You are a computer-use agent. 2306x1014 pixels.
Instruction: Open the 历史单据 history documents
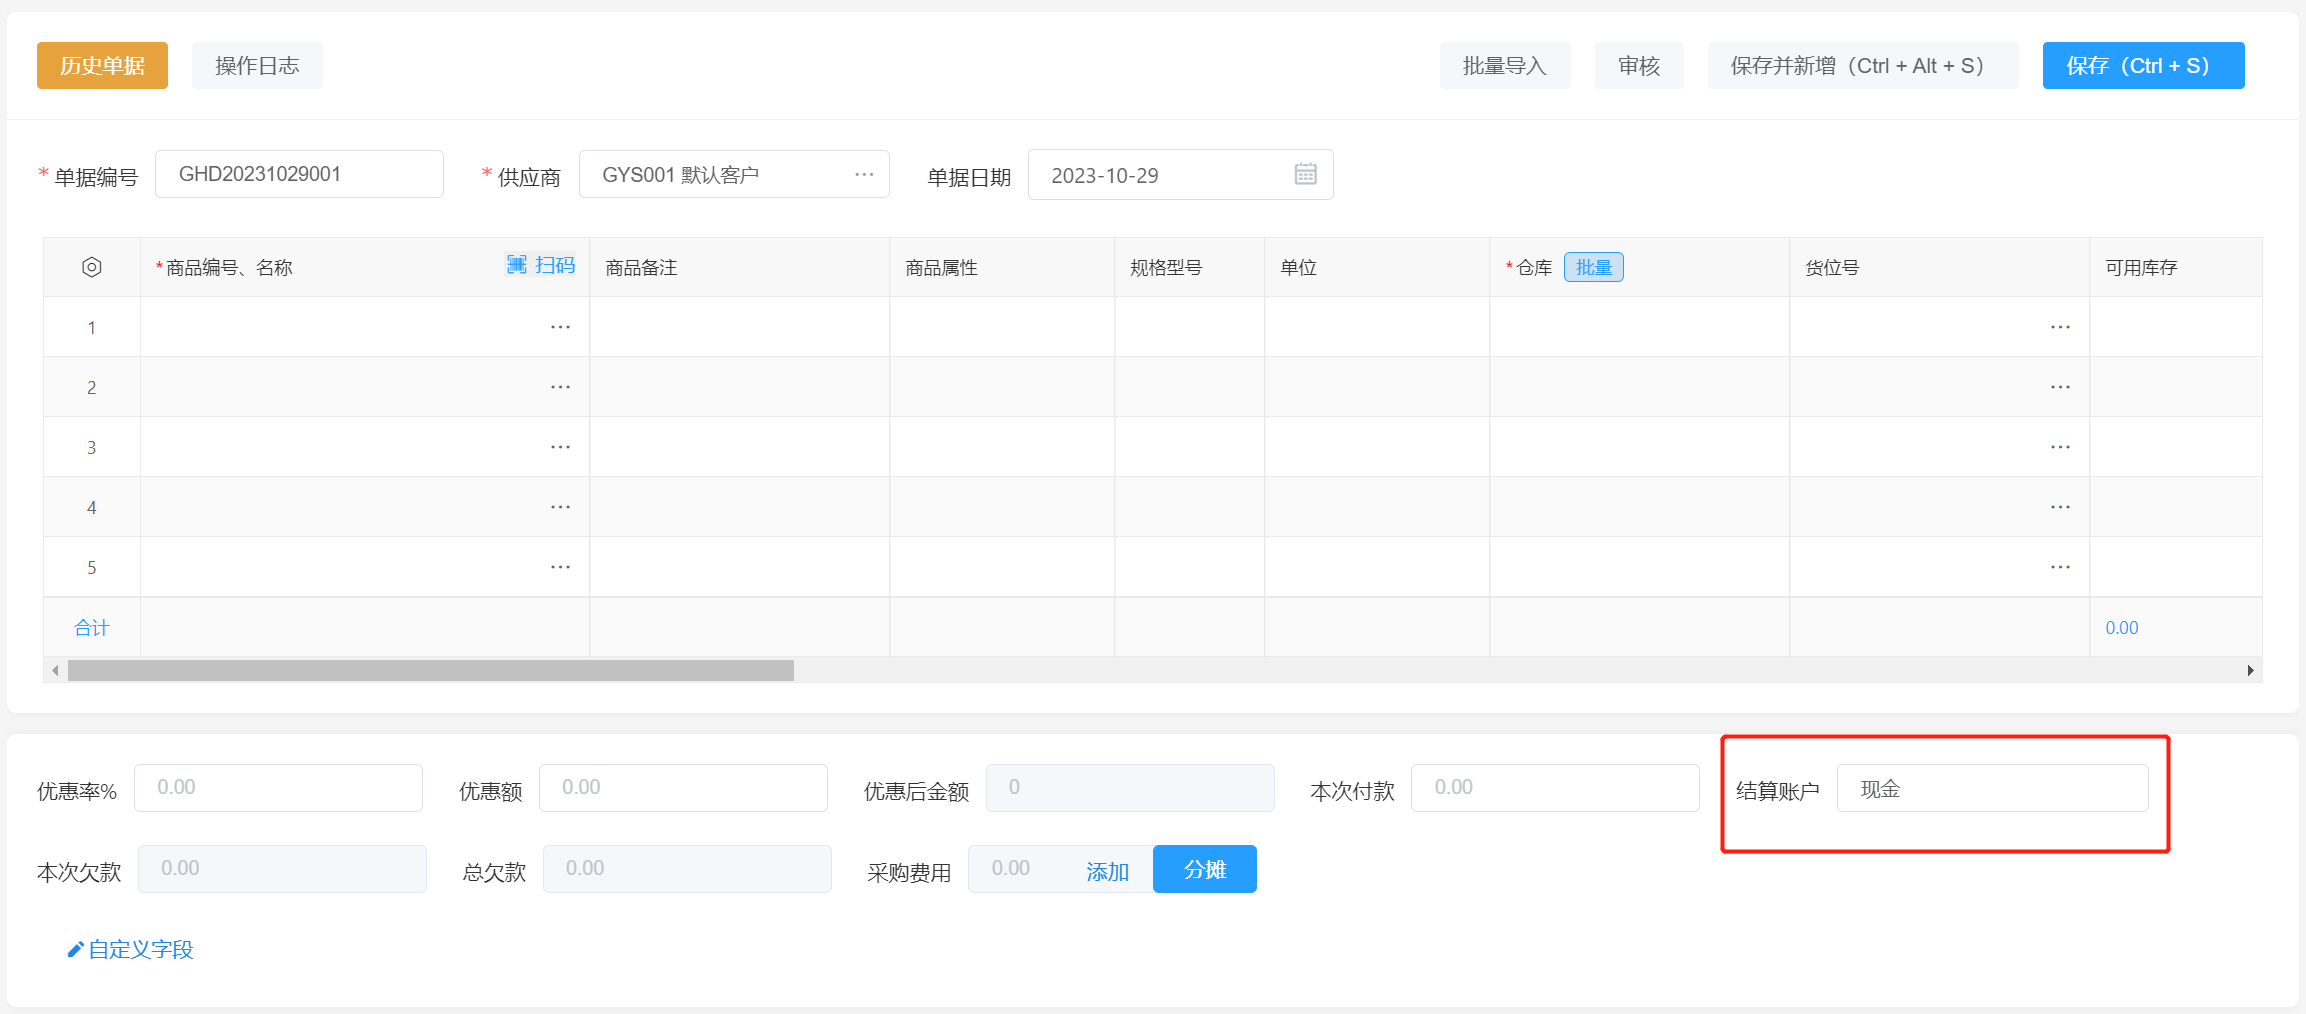(x=102, y=65)
